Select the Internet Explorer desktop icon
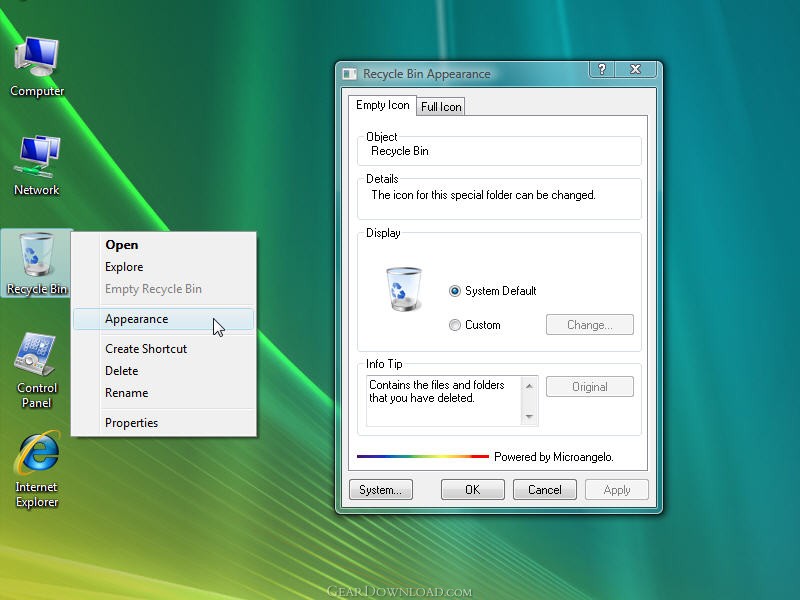This screenshot has height=600, width=800. tap(37, 469)
